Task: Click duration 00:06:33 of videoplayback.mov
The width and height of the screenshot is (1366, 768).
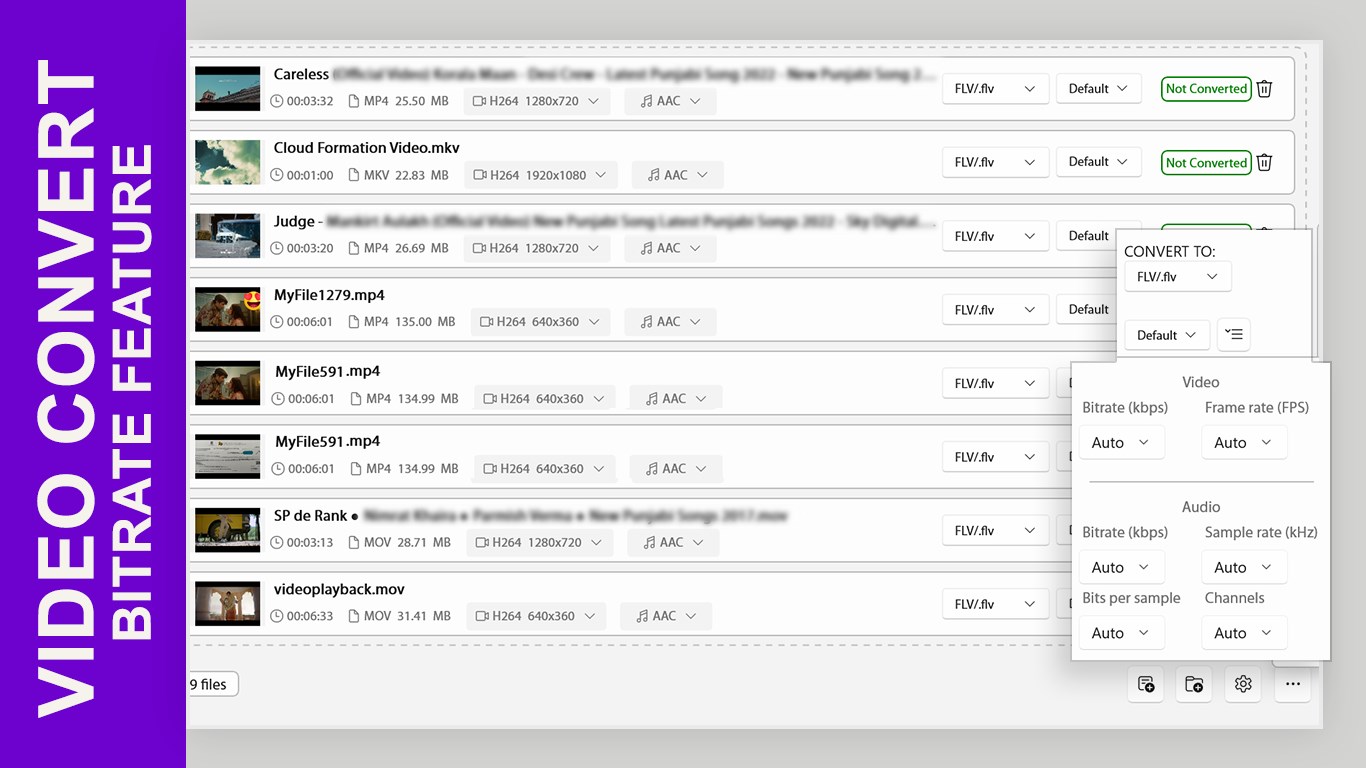Action: coord(310,616)
